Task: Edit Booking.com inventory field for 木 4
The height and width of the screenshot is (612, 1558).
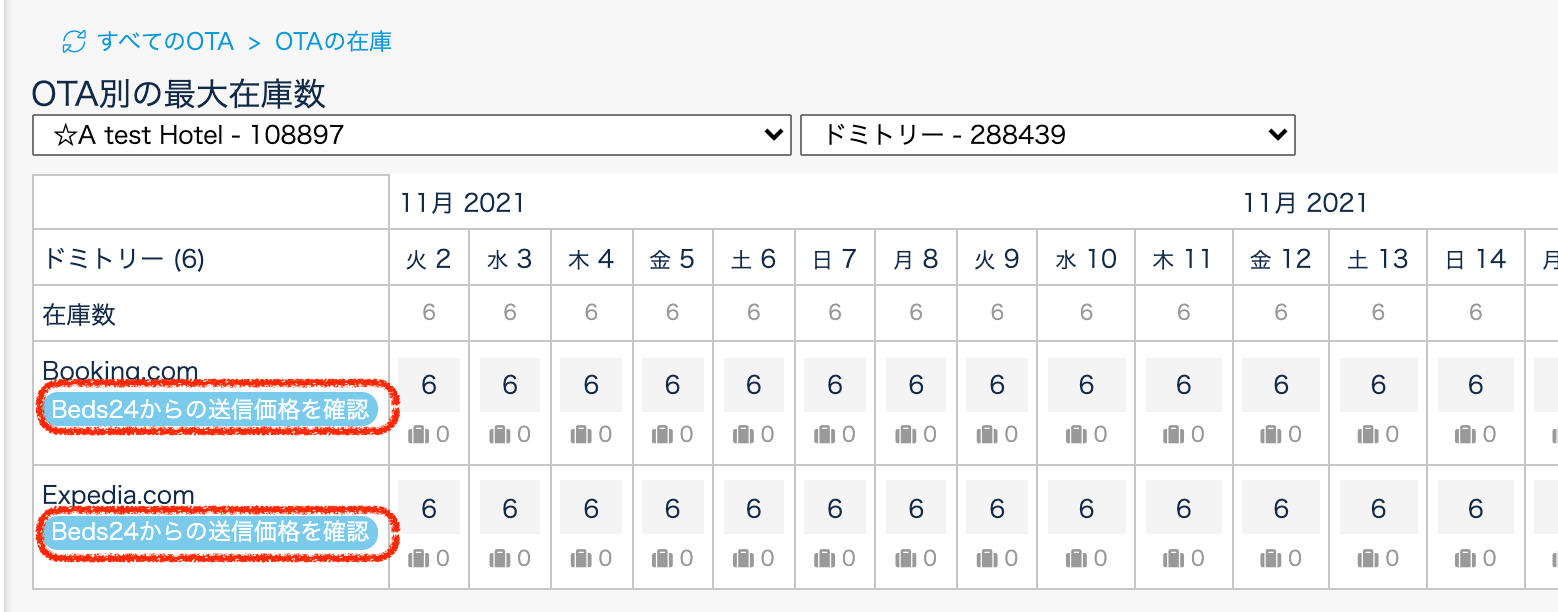Action: click(x=591, y=385)
